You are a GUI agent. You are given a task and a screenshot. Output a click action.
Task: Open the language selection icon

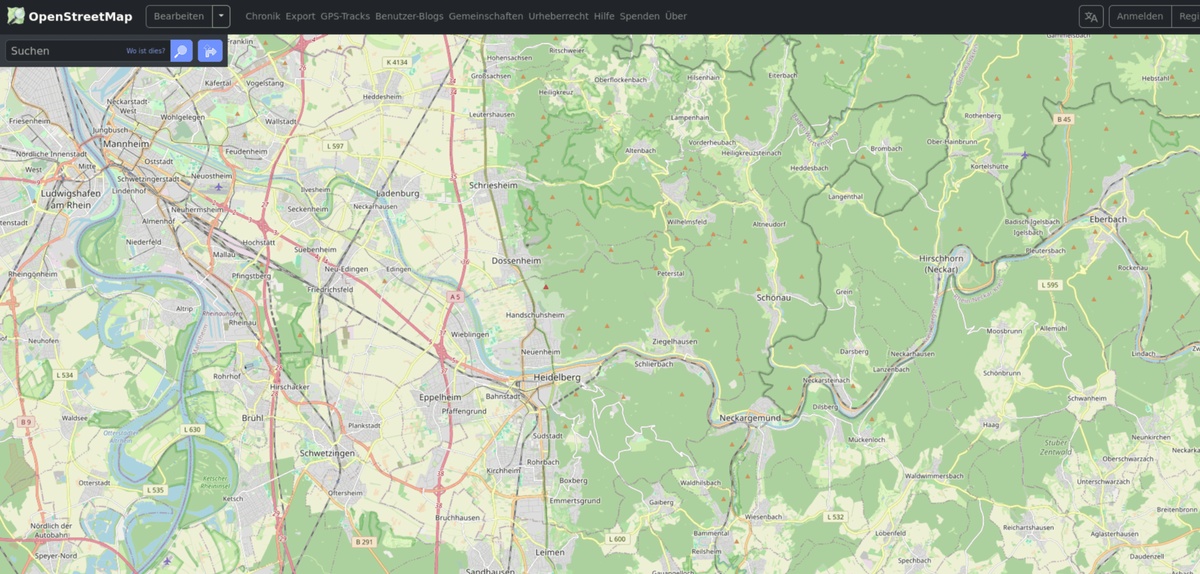pyautogui.click(x=1090, y=17)
